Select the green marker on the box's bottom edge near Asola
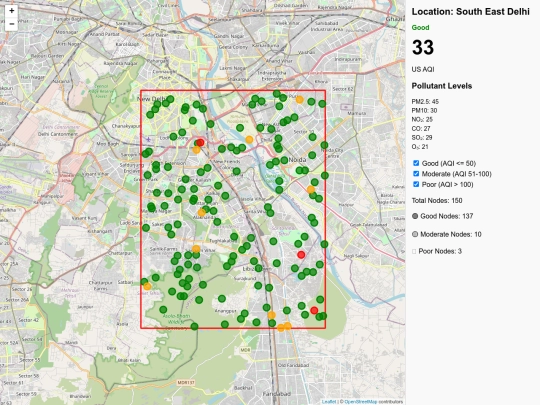The width and height of the screenshot is (540, 405). tap(194, 326)
